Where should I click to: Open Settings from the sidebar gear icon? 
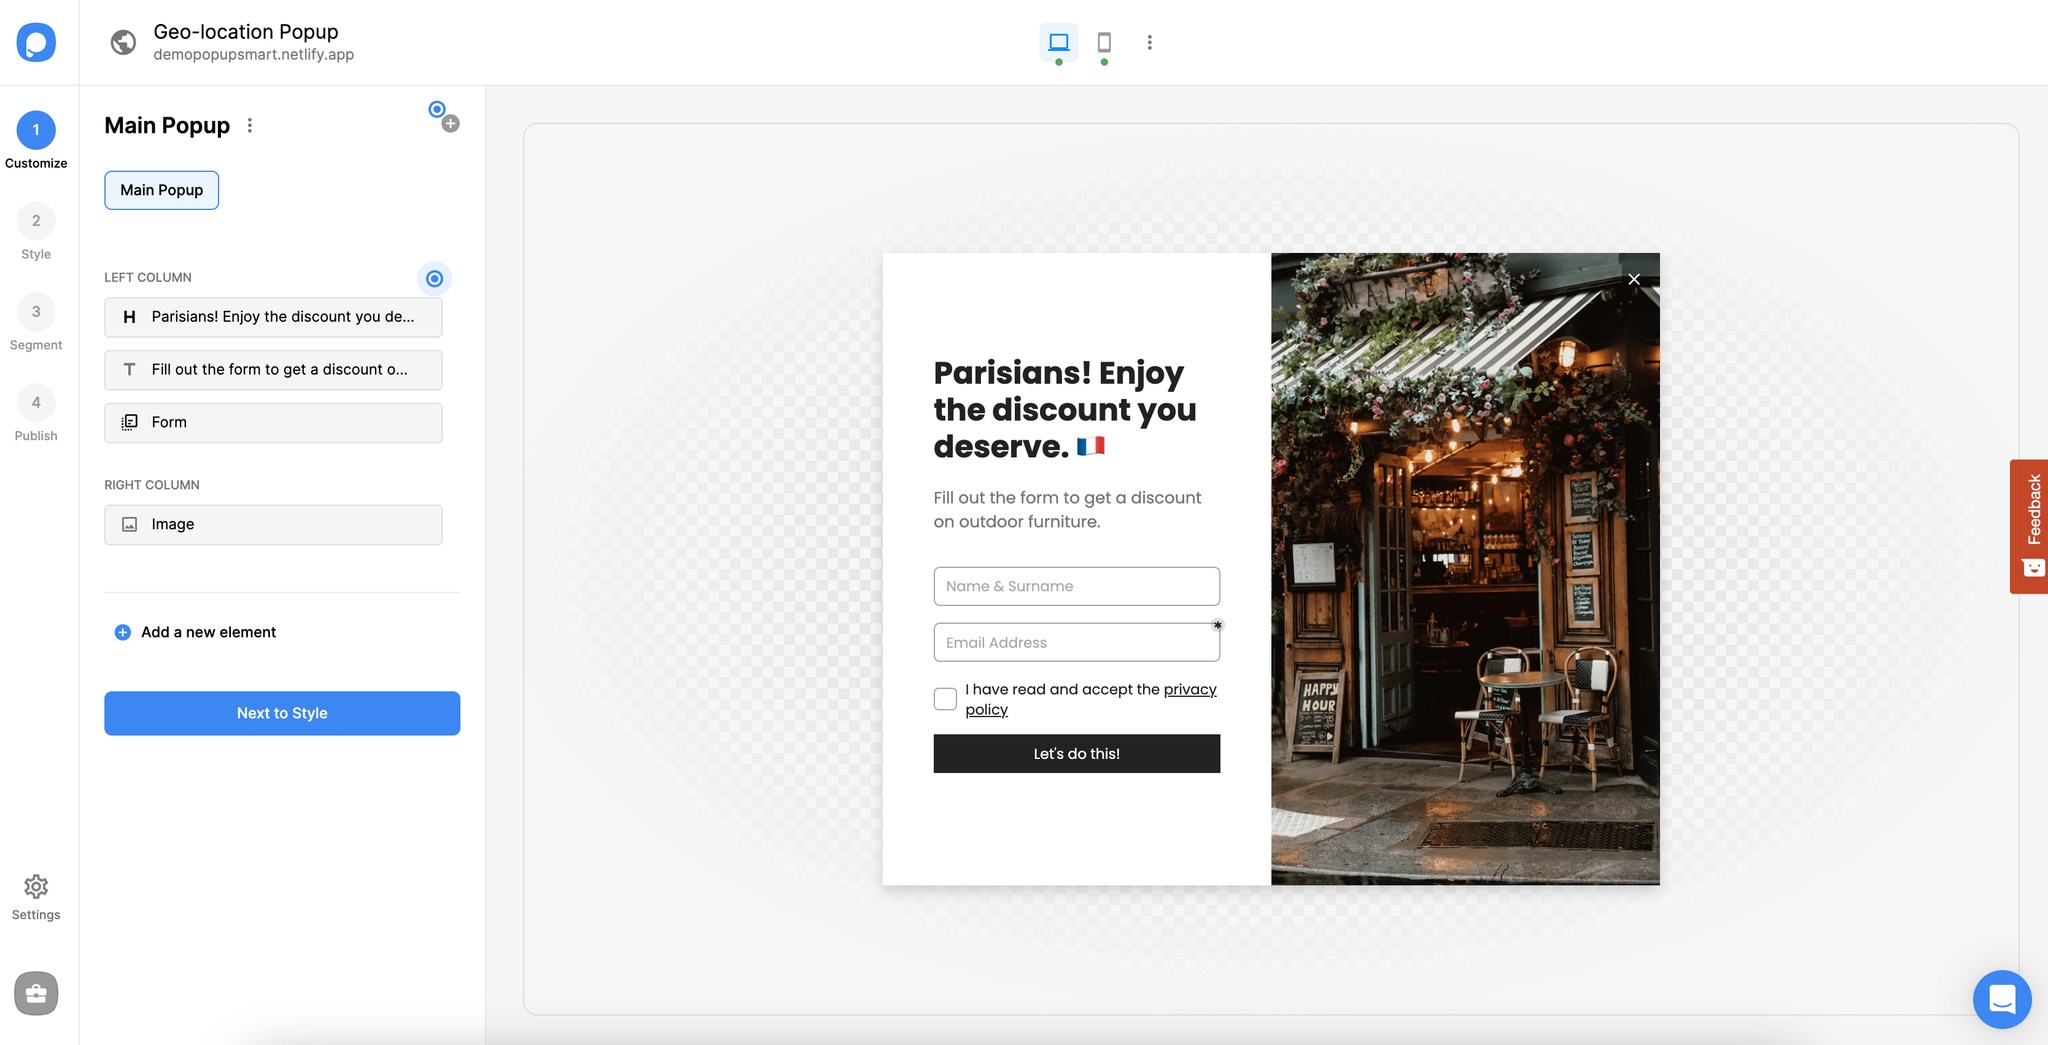(x=36, y=886)
